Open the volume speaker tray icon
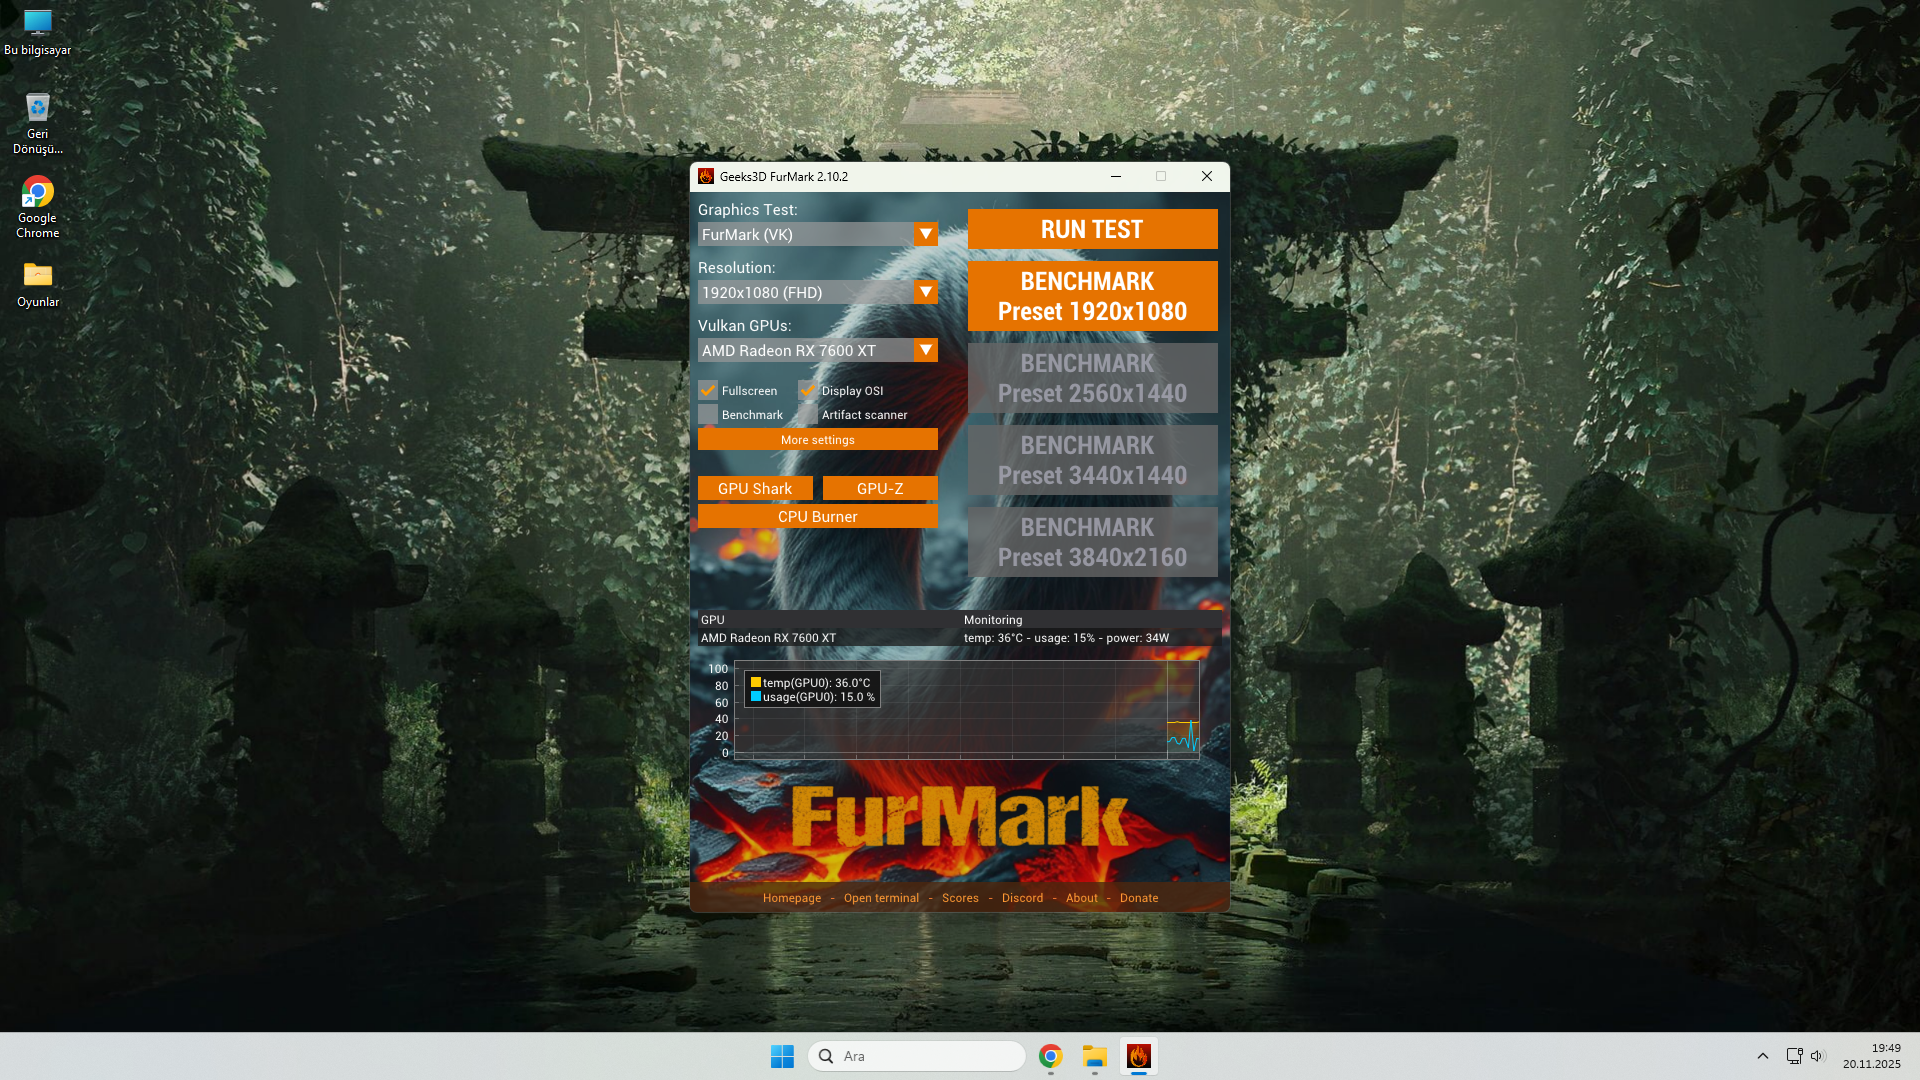 [1818, 1056]
